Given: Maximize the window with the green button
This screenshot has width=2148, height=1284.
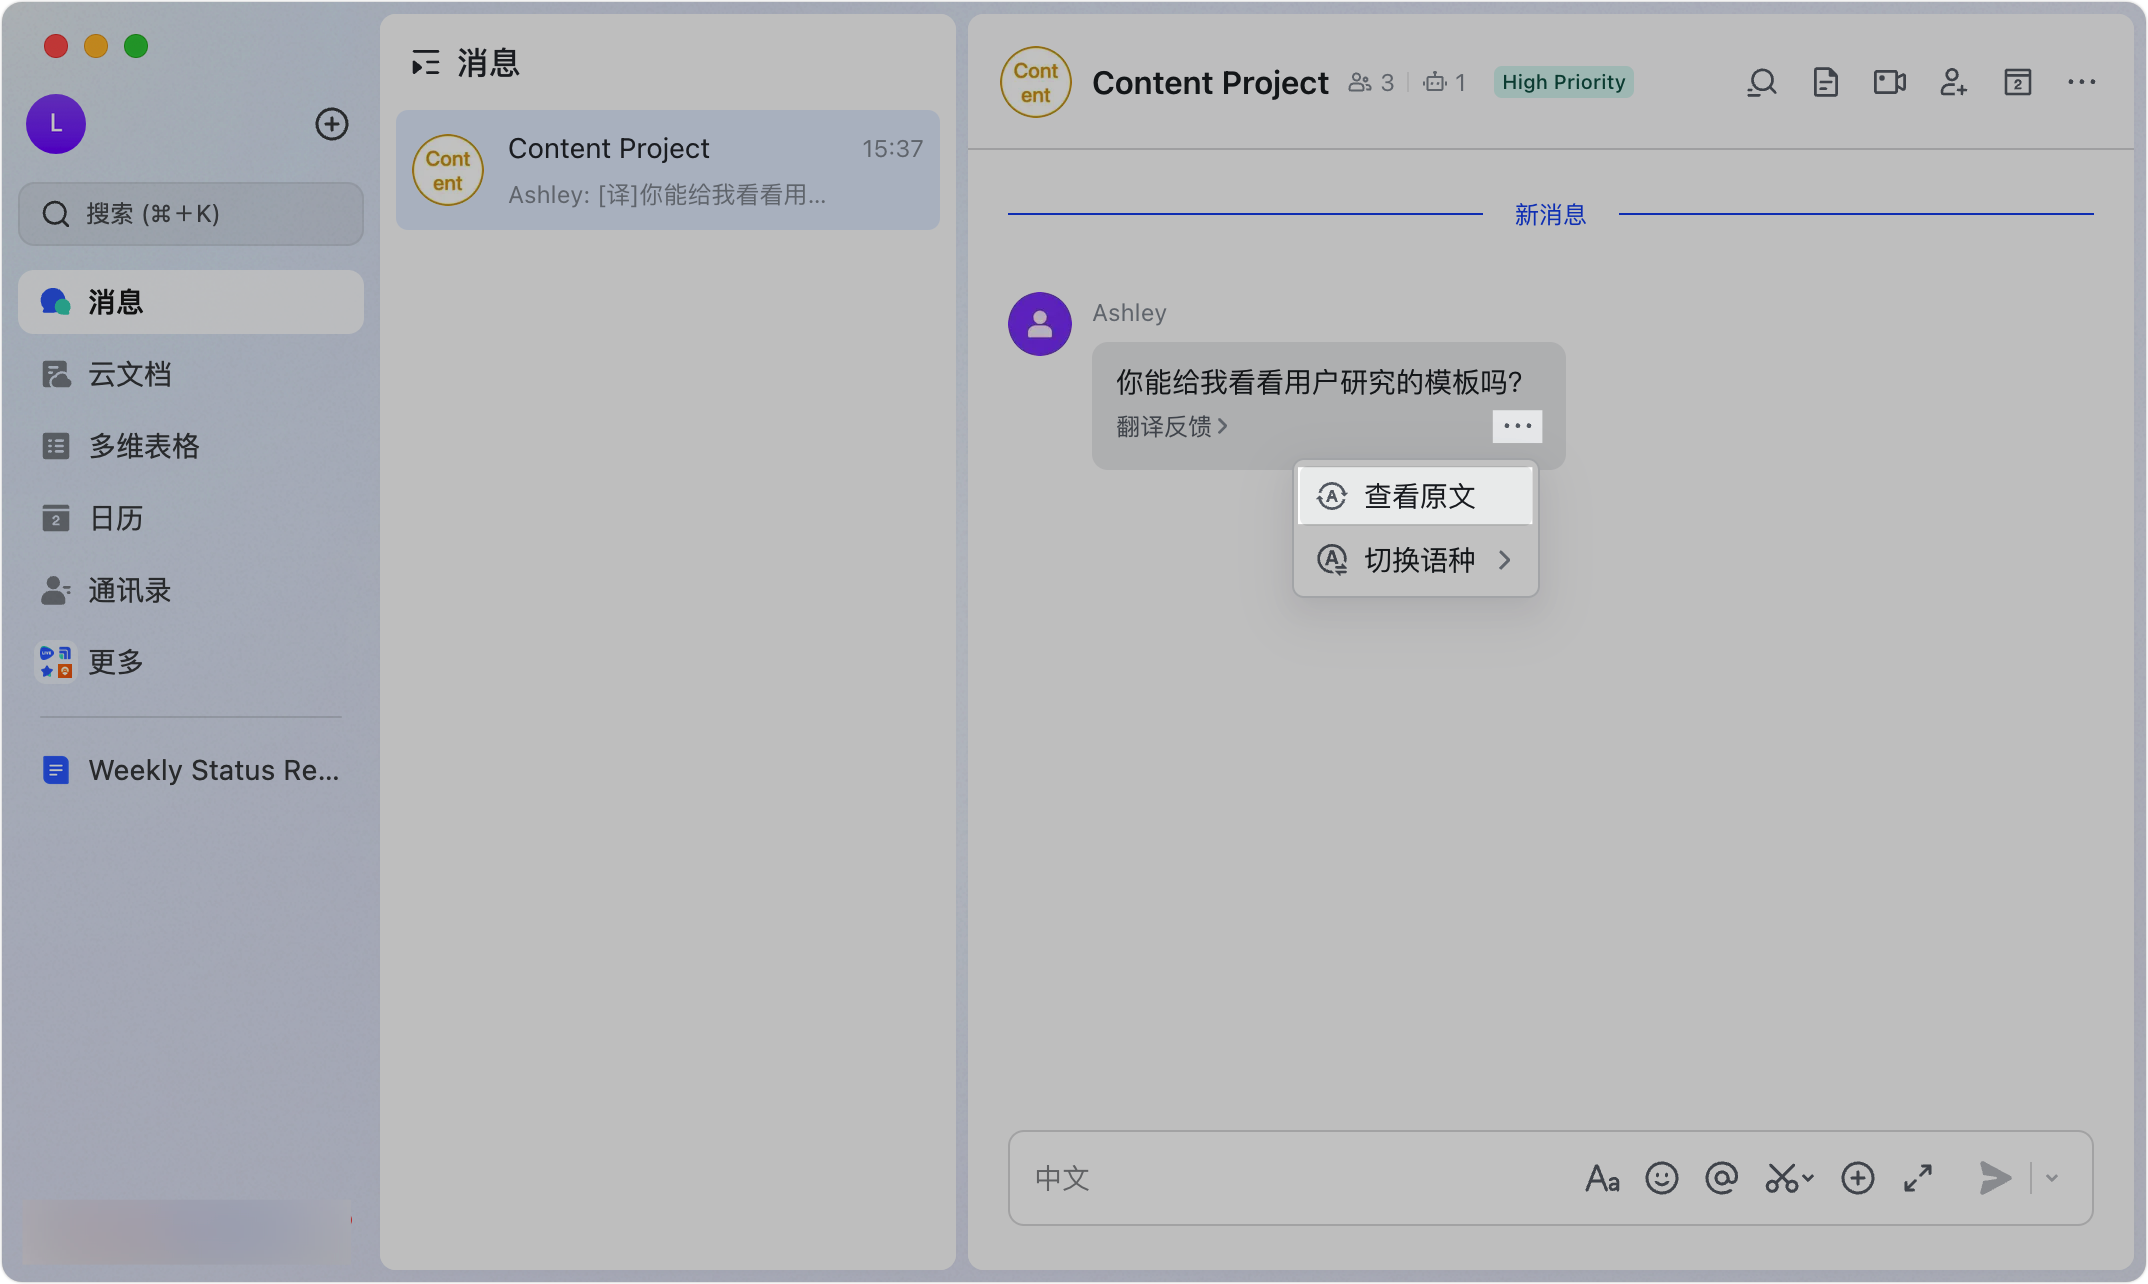Looking at the screenshot, I should tap(136, 46).
